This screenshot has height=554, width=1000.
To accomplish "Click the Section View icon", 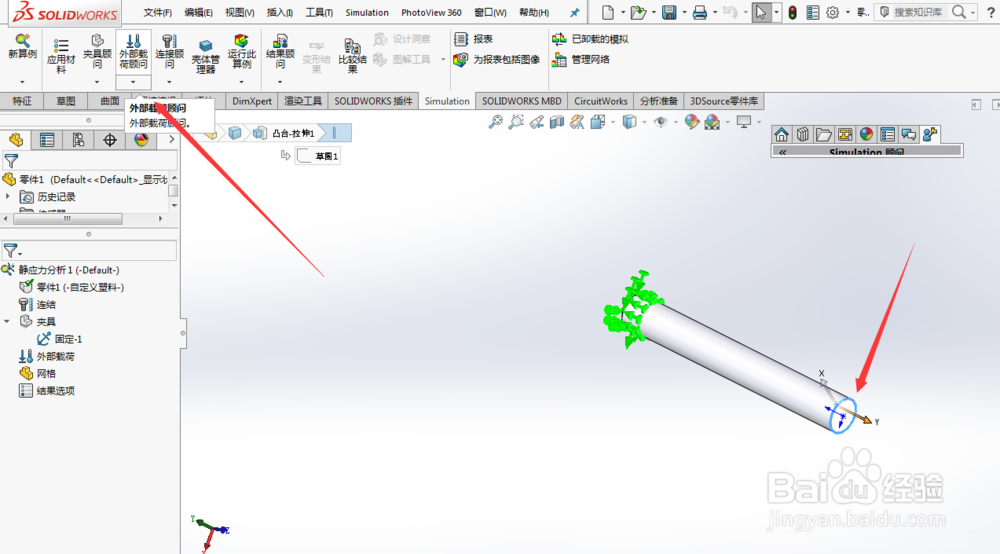I will pyautogui.click(x=557, y=122).
